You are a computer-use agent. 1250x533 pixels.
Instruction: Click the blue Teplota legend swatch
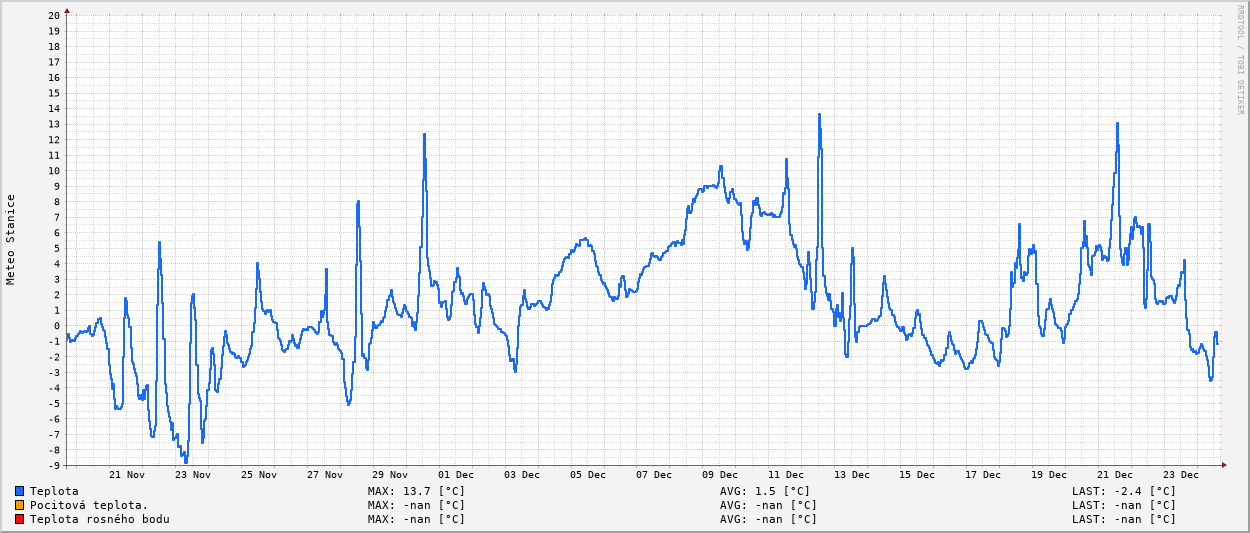click(x=19, y=491)
